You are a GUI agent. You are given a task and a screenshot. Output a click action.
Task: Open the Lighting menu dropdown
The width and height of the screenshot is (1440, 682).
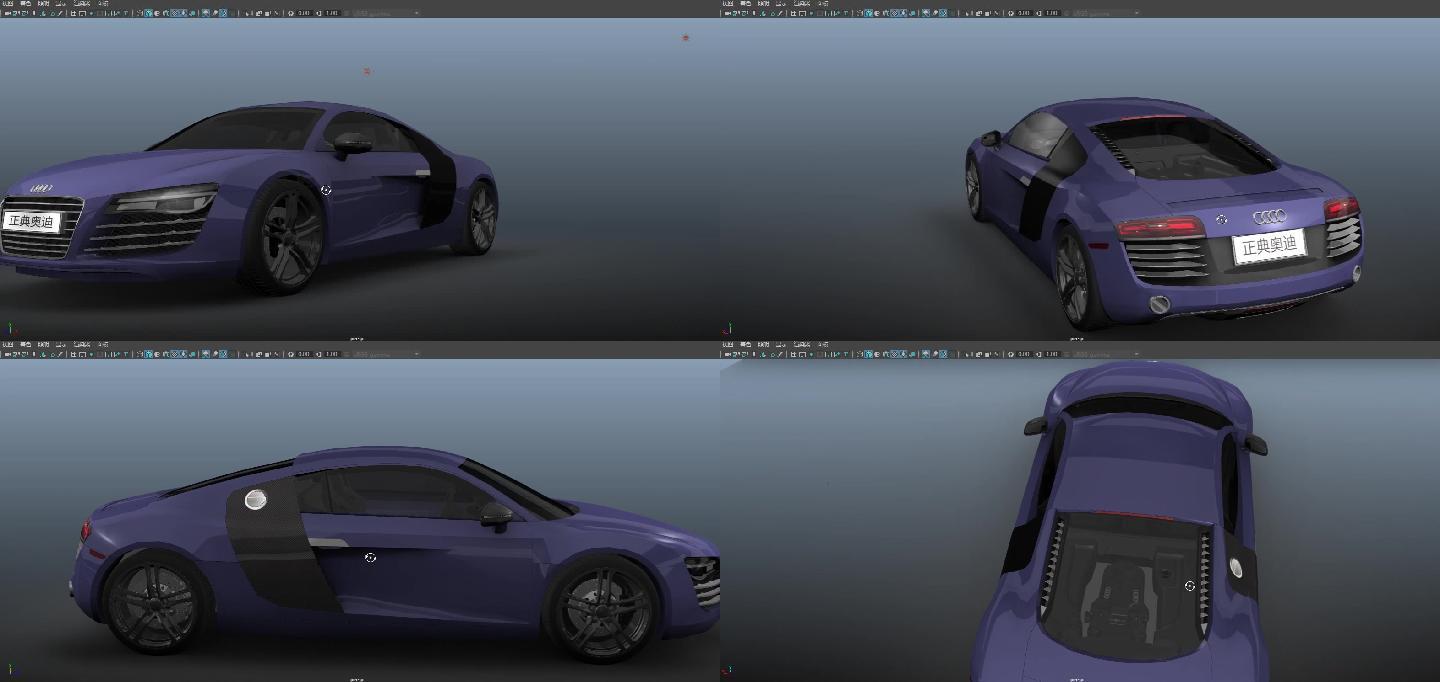click(42, 5)
